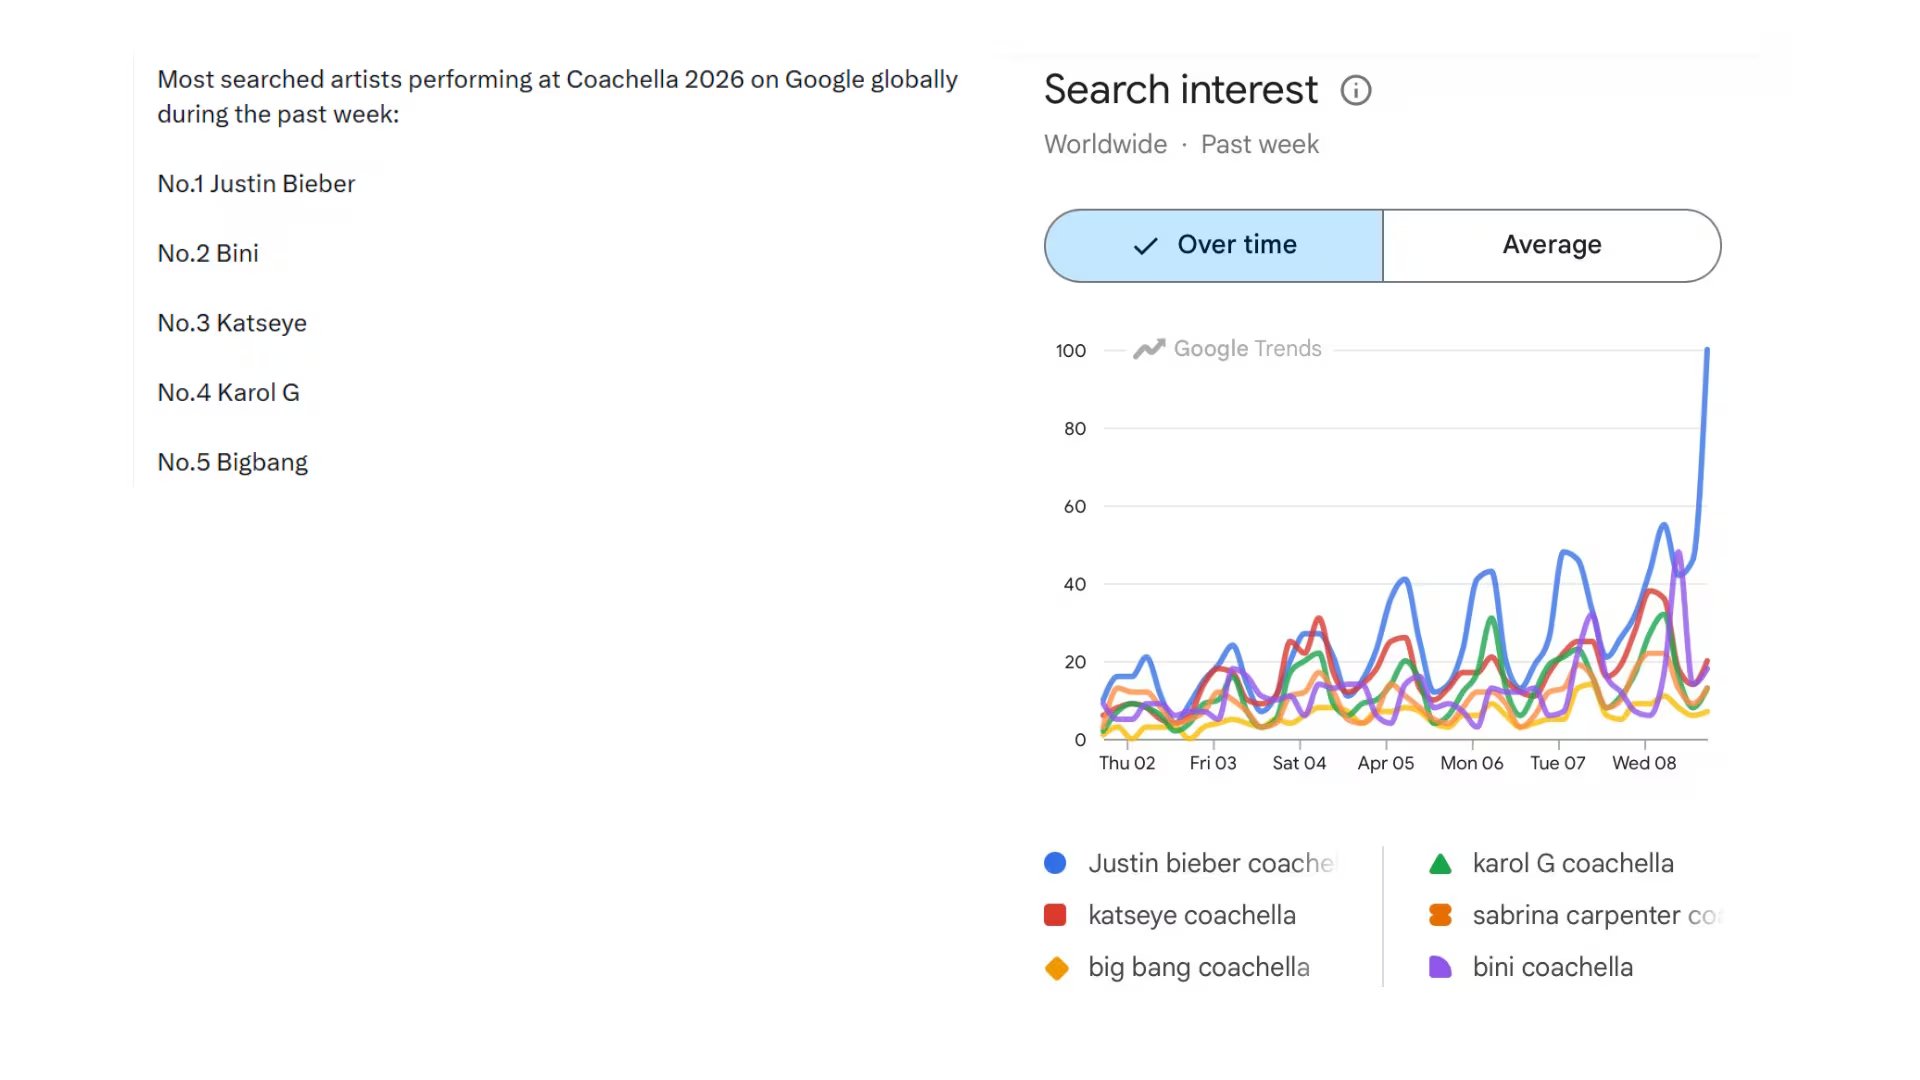Click the red square marker for katseye coachella
This screenshot has height=1080, width=1920.
[x=1055, y=914]
